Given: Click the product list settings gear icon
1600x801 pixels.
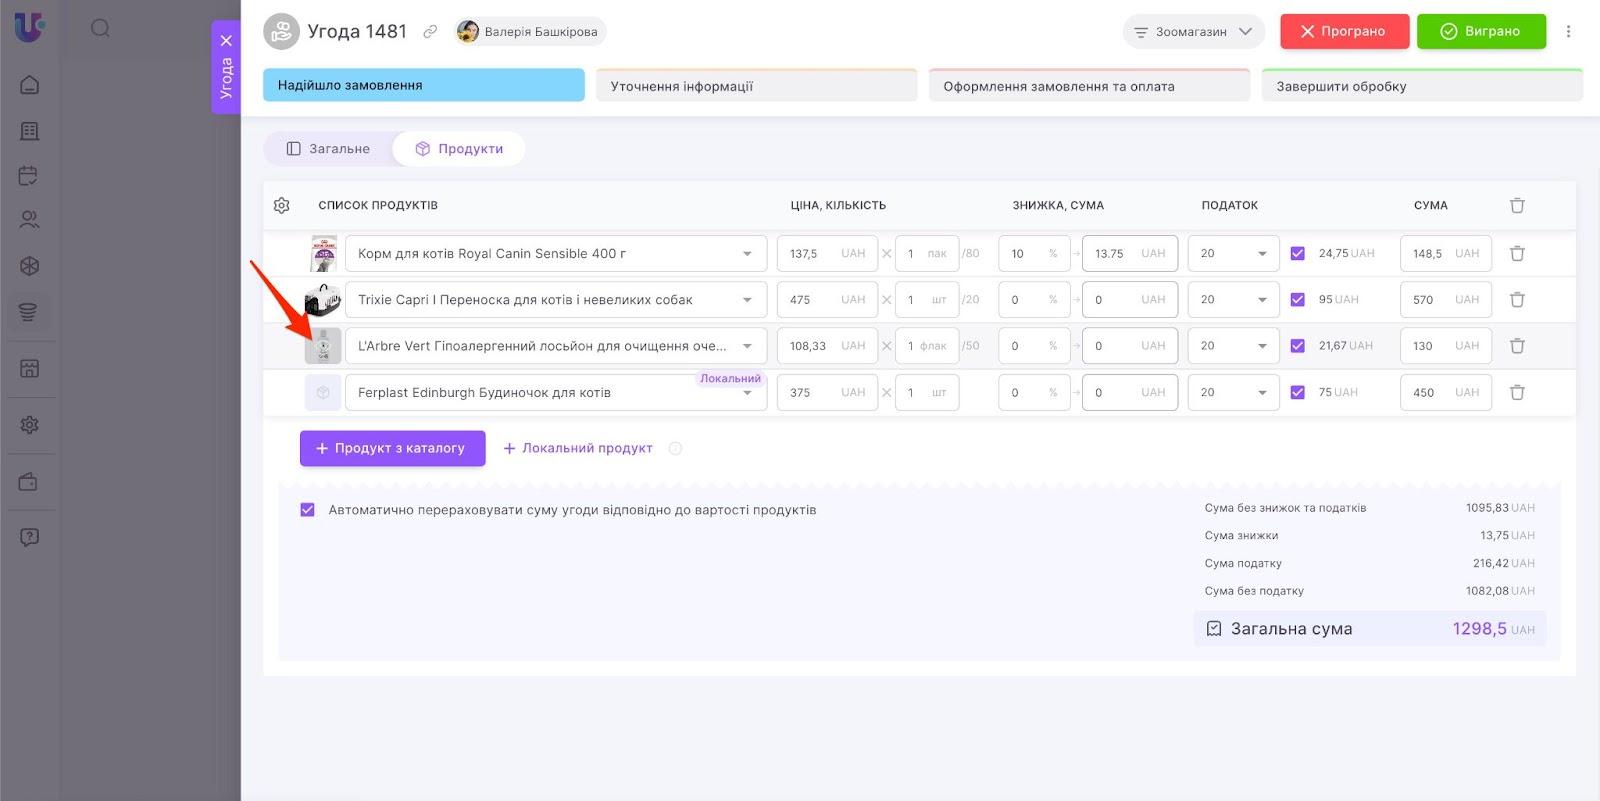Looking at the screenshot, I should [x=282, y=205].
